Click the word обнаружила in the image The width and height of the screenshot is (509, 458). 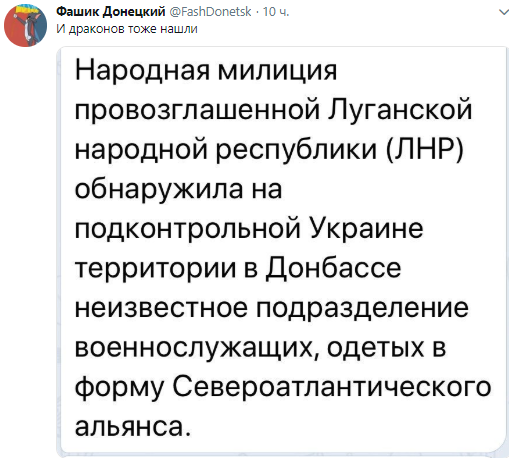(159, 190)
